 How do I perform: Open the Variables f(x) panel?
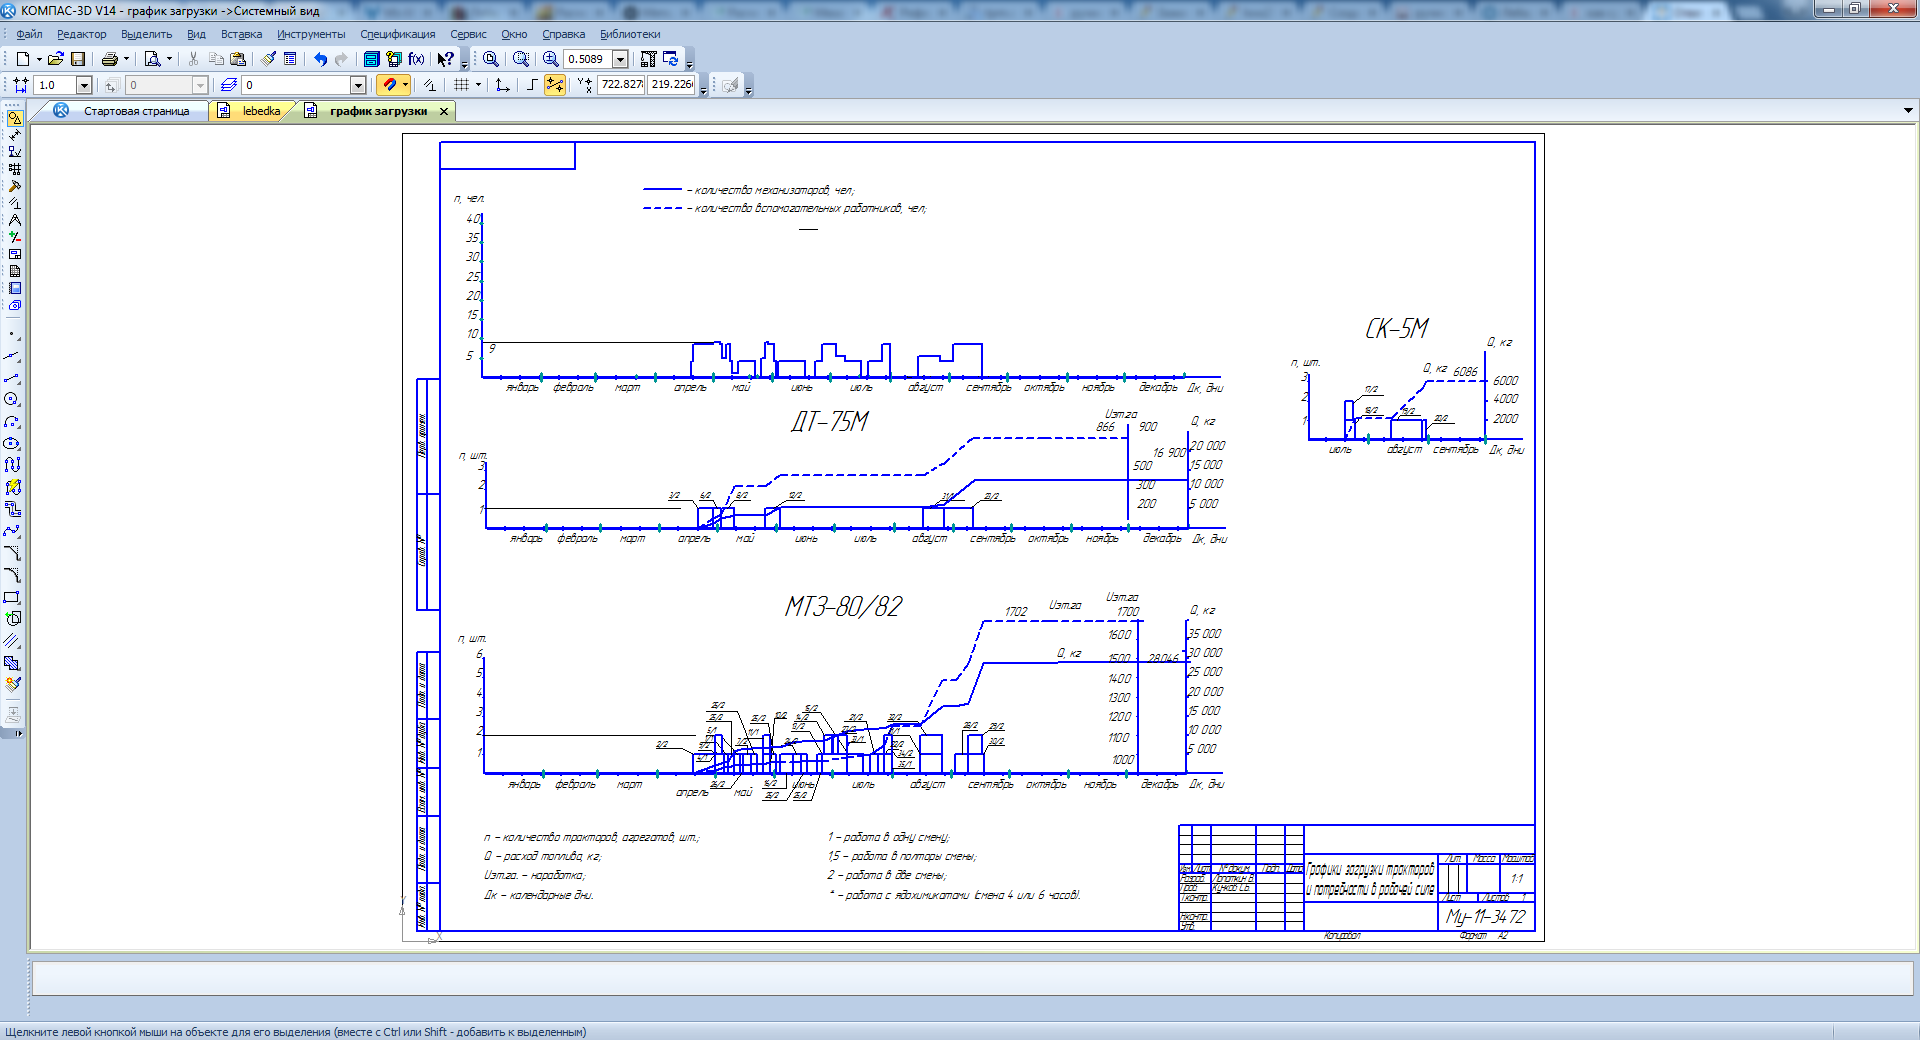(x=416, y=59)
